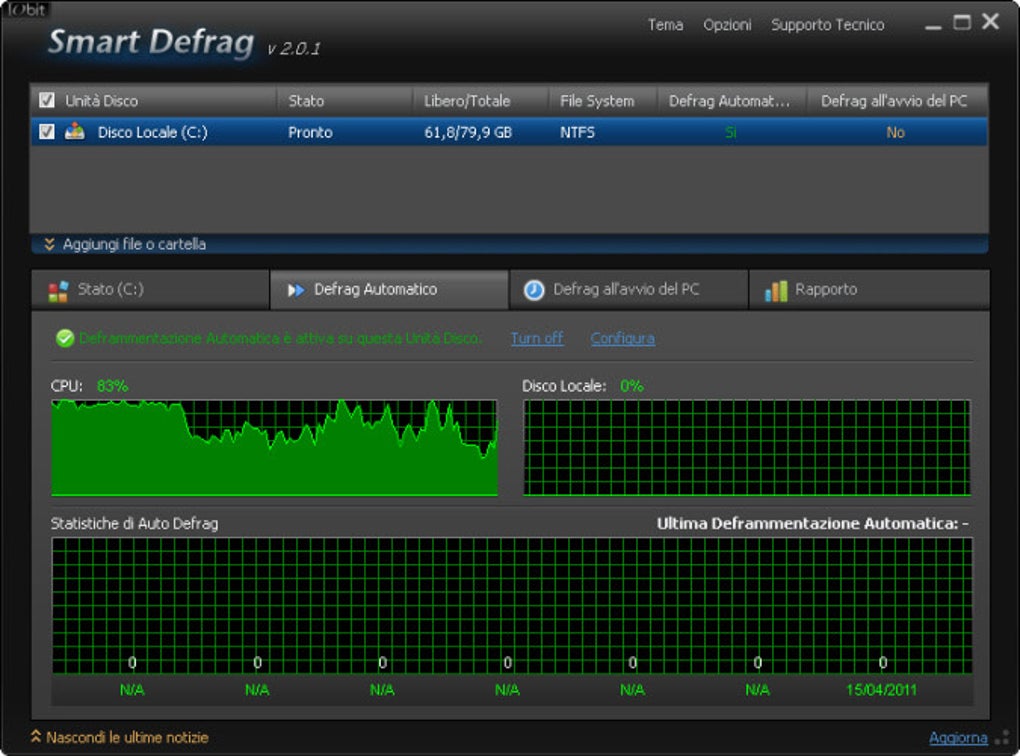Click the Defrag Automatico play arrows icon
This screenshot has width=1020, height=756.
(x=296, y=290)
